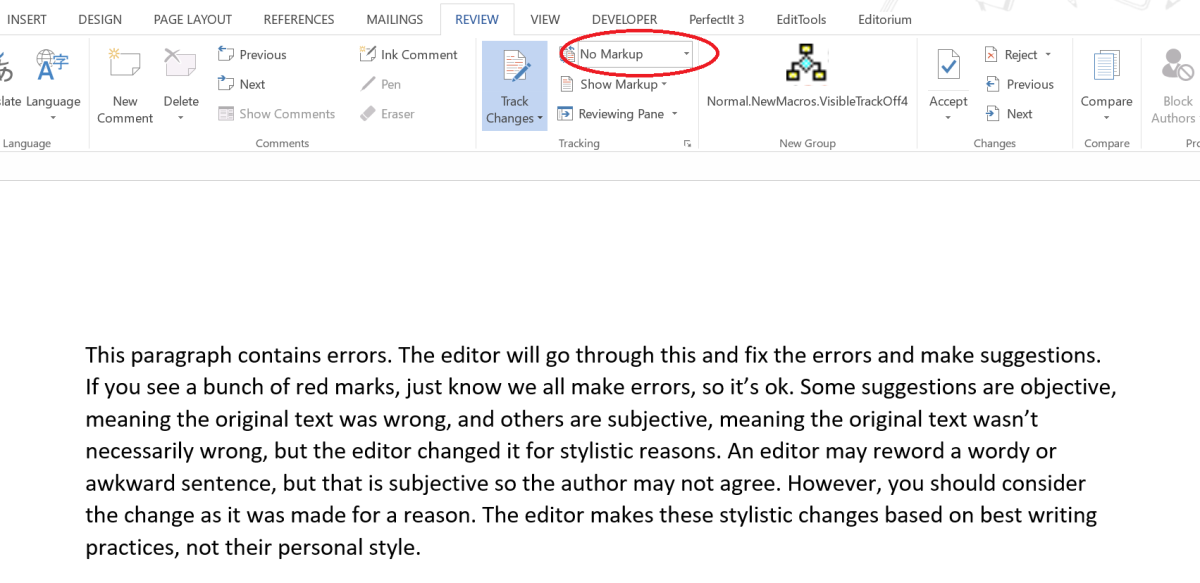1200x583 pixels.
Task: Select the Eraser tool
Action: pyautogui.click(x=388, y=114)
